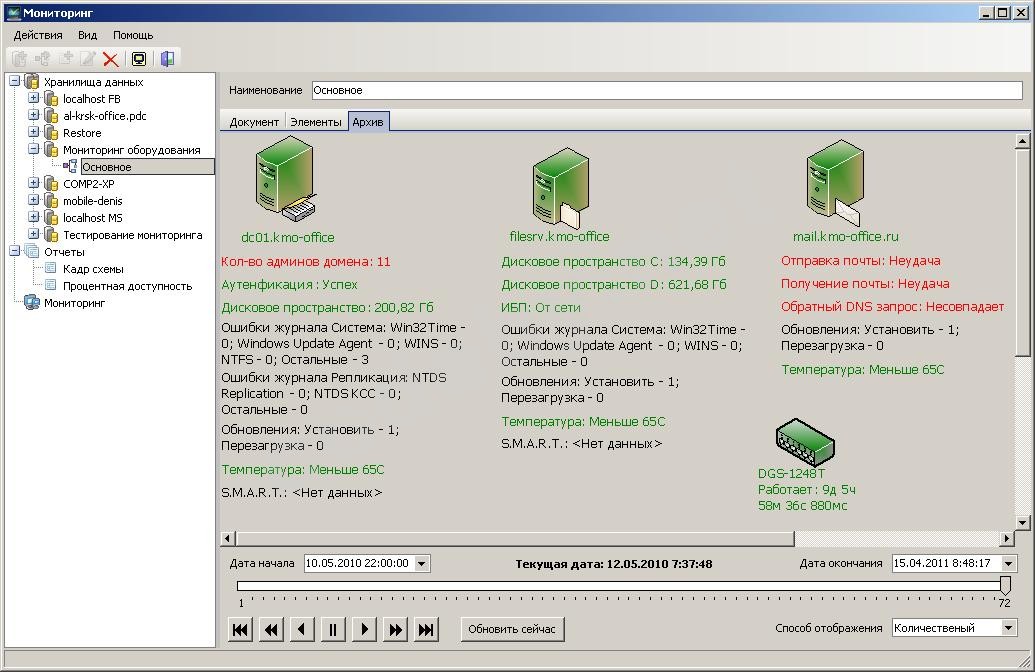Open the Дата начала date dropdown
Viewport: 1035px width, 672px height.
point(421,564)
